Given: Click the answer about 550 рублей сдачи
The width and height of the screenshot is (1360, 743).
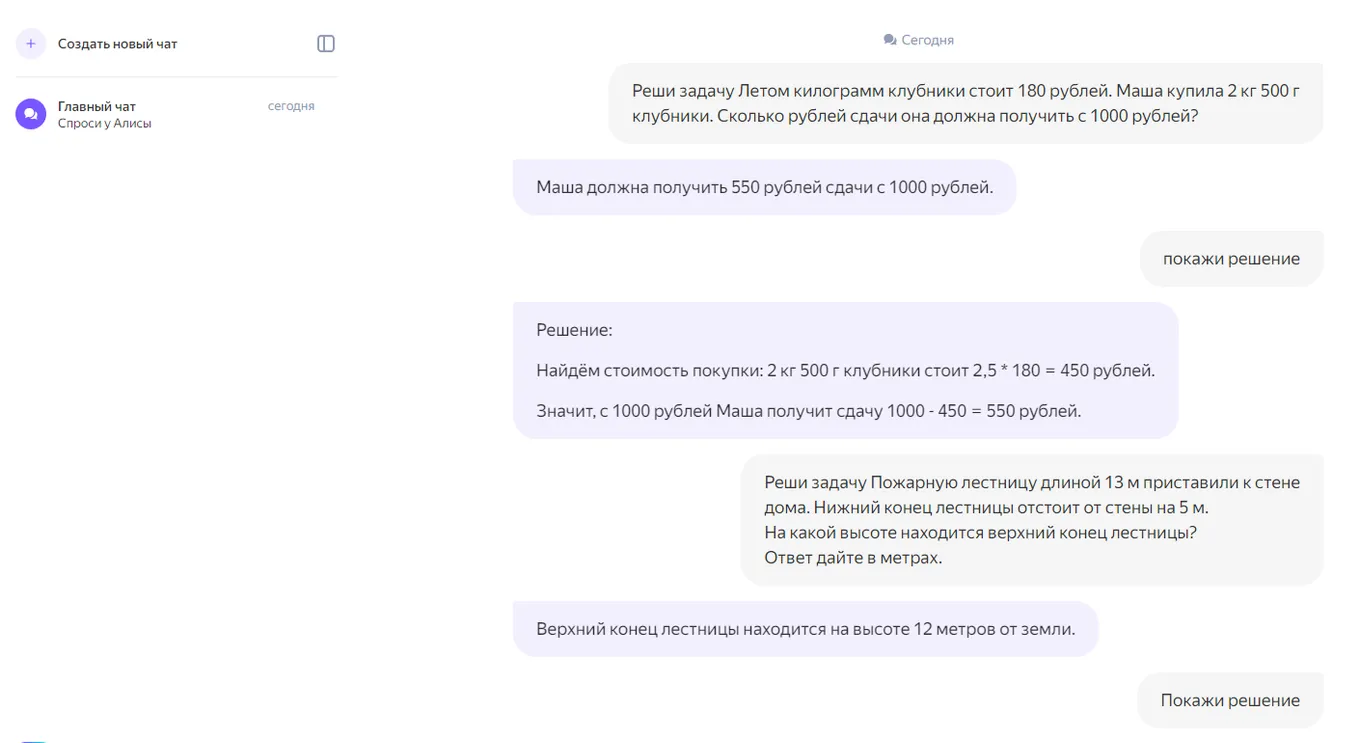Looking at the screenshot, I should point(765,187).
